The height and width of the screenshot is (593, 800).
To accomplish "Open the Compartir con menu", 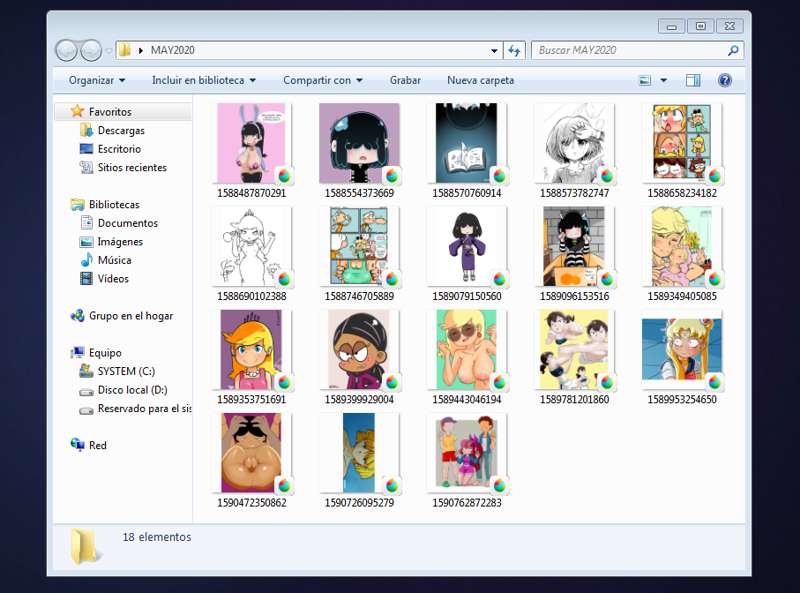I will point(322,80).
